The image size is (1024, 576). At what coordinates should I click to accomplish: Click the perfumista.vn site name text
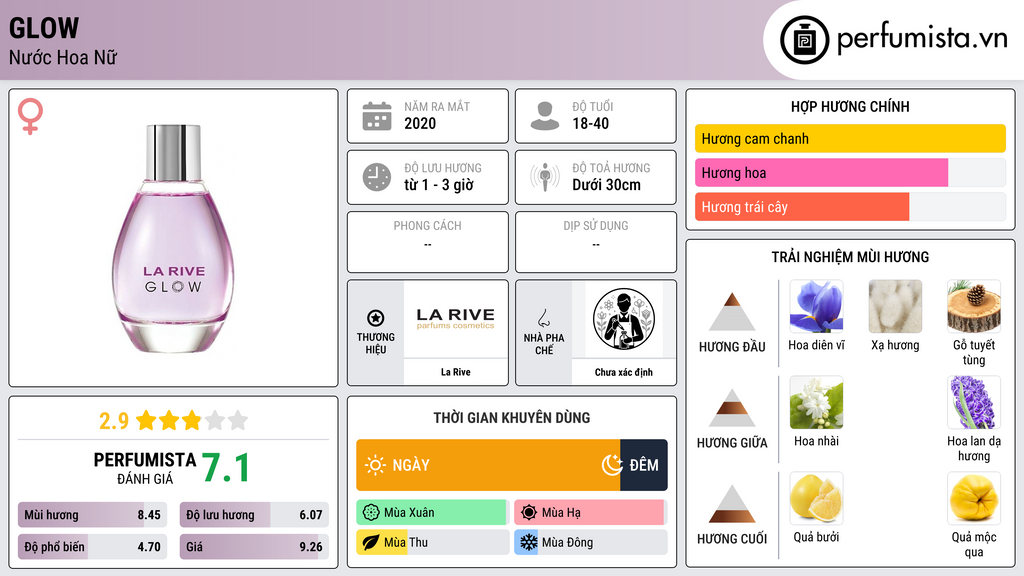922,39
